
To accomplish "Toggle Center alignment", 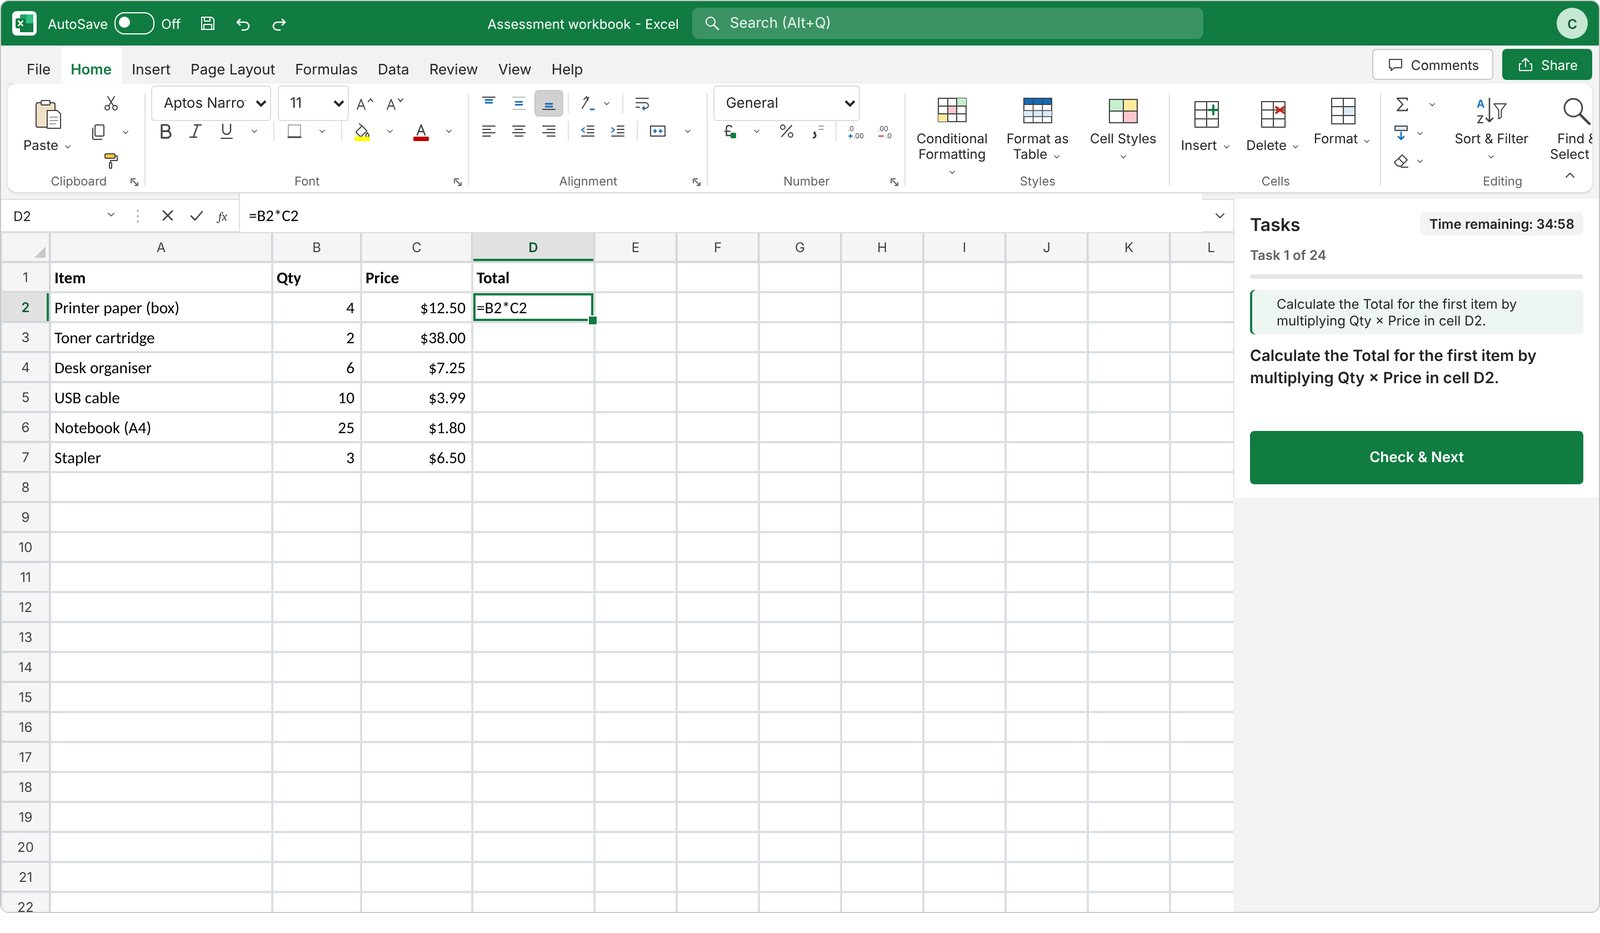I will click(x=519, y=131).
